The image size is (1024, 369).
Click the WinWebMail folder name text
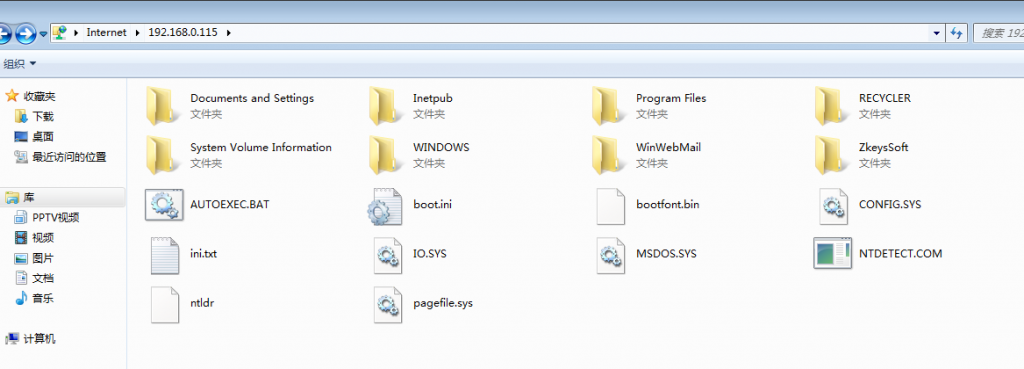click(x=668, y=148)
